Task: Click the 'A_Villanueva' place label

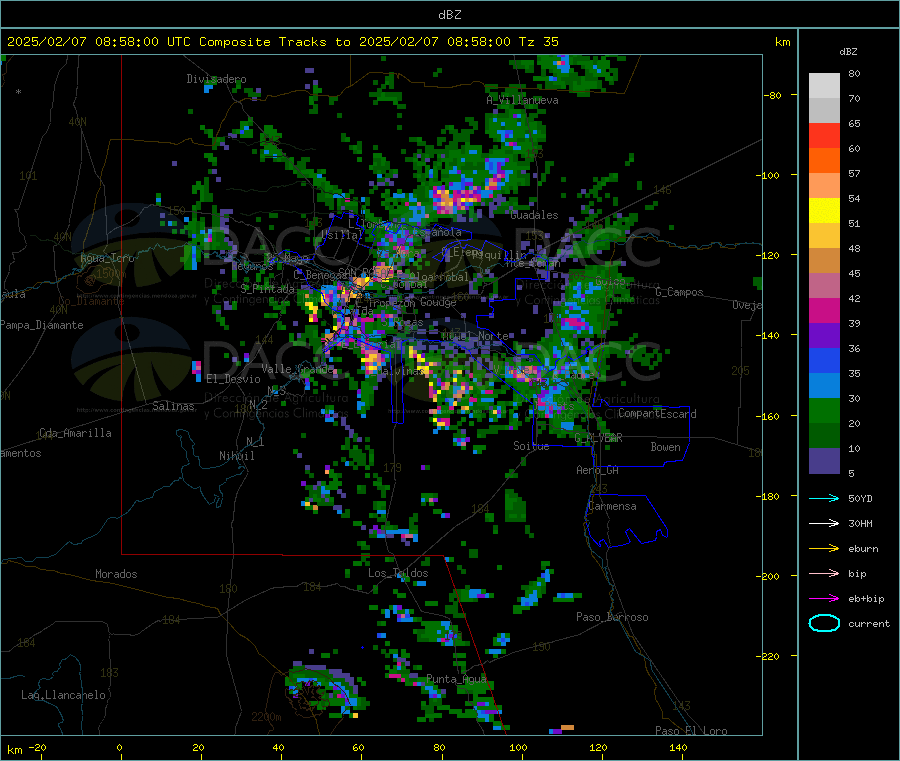Action: point(522,100)
